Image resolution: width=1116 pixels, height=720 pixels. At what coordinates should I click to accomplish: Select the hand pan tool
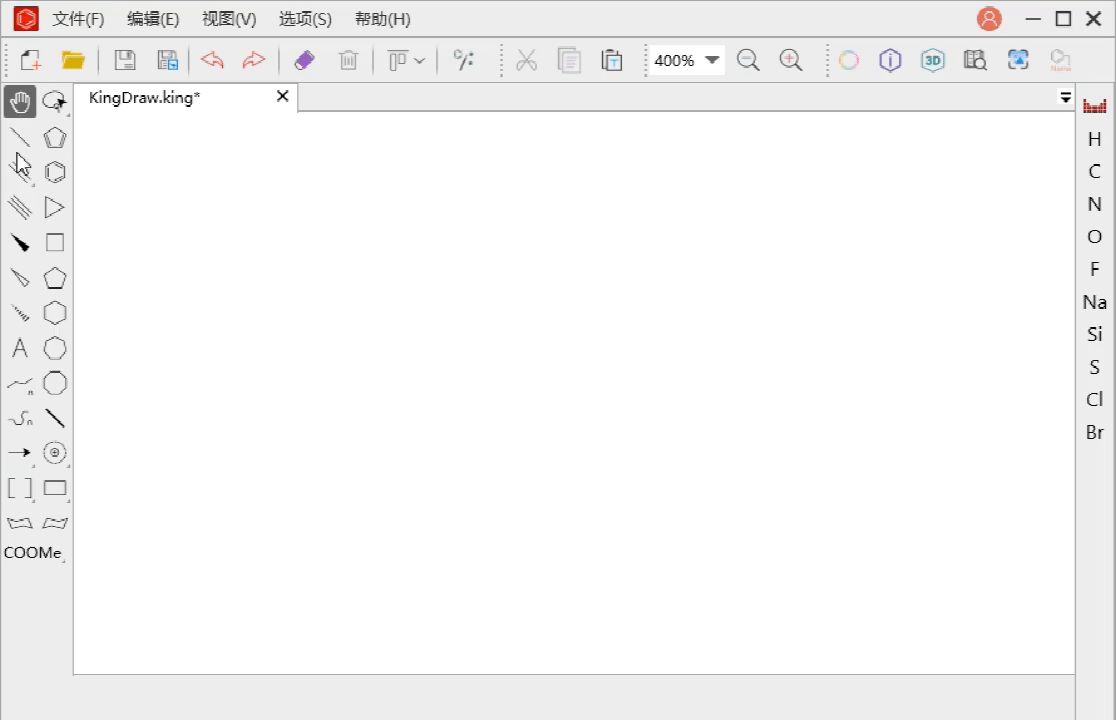coord(20,102)
